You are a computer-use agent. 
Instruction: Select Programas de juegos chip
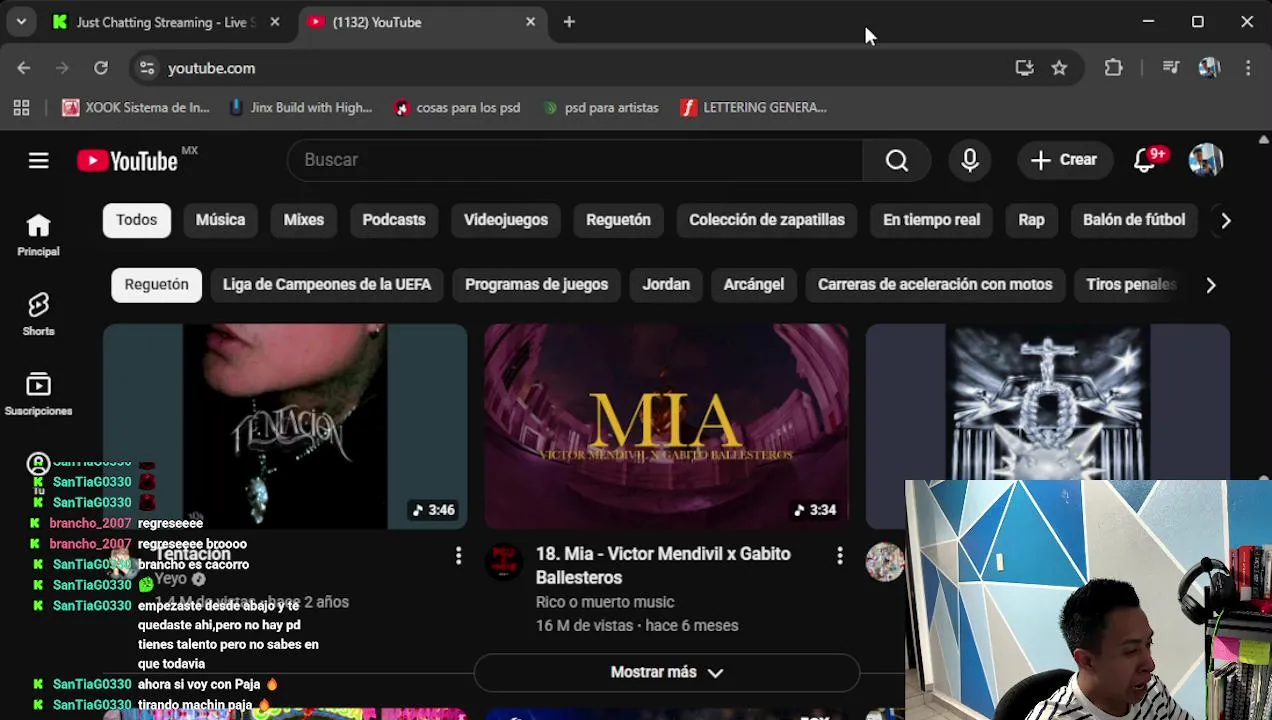click(536, 285)
